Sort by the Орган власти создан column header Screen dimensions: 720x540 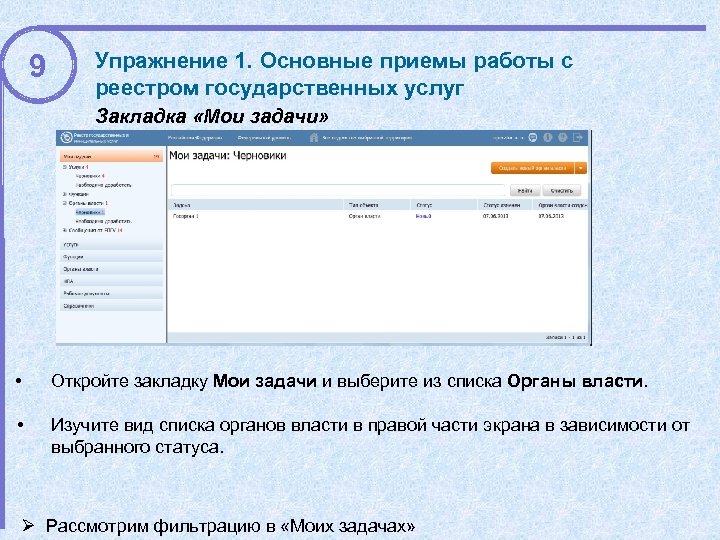[562, 205]
